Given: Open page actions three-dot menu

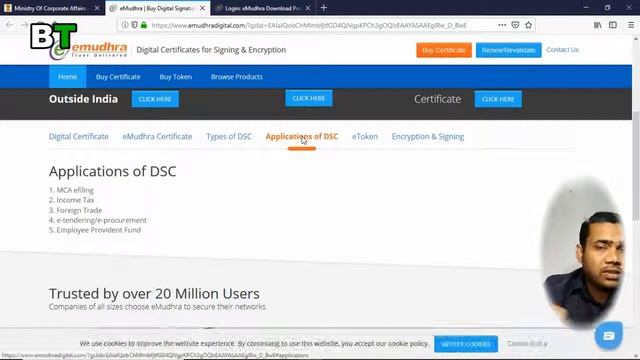Looking at the screenshot, I should [x=502, y=25].
